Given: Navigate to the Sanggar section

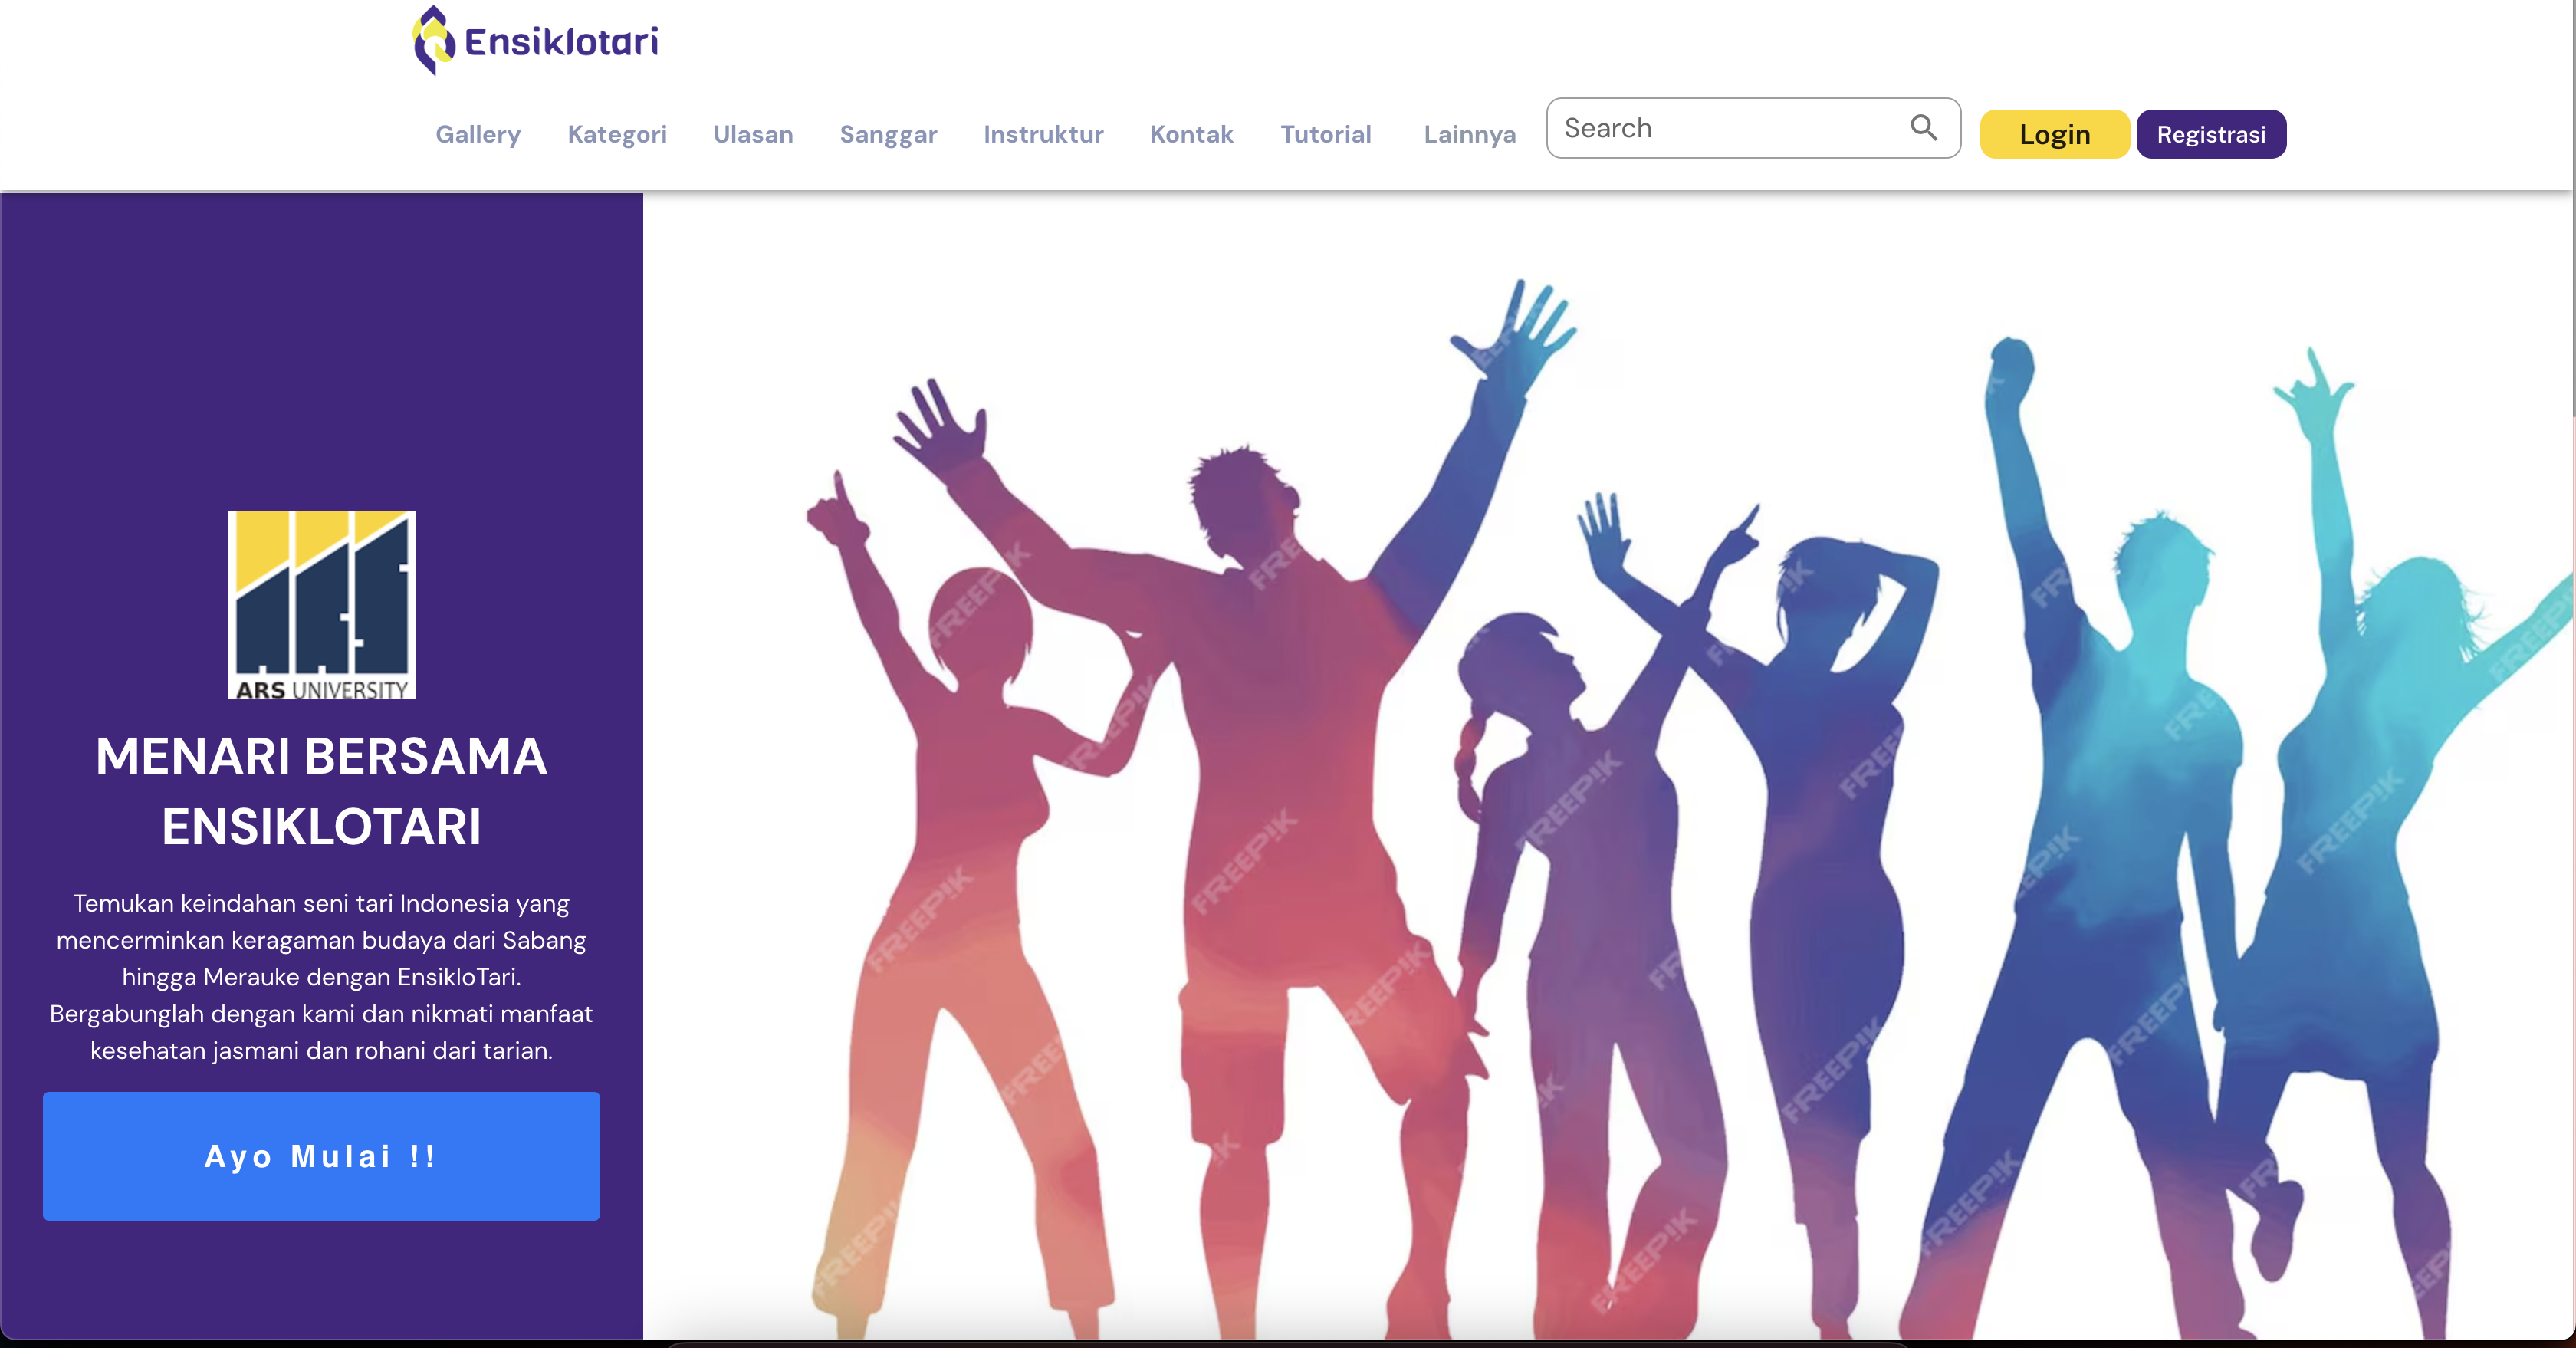Looking at the screenshot, I should click(x=888, y=134).
